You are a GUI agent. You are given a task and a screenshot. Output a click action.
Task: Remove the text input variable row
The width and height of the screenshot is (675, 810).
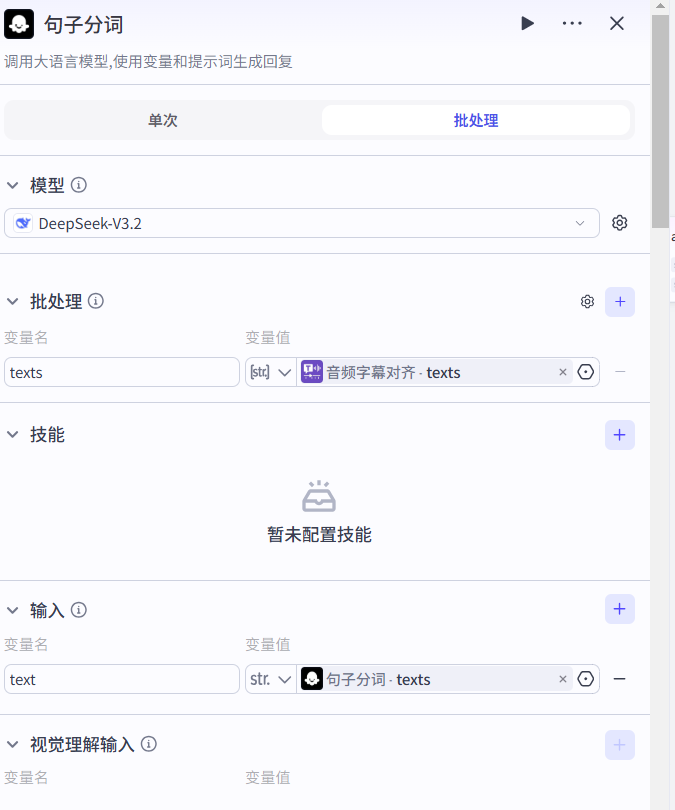620,679
